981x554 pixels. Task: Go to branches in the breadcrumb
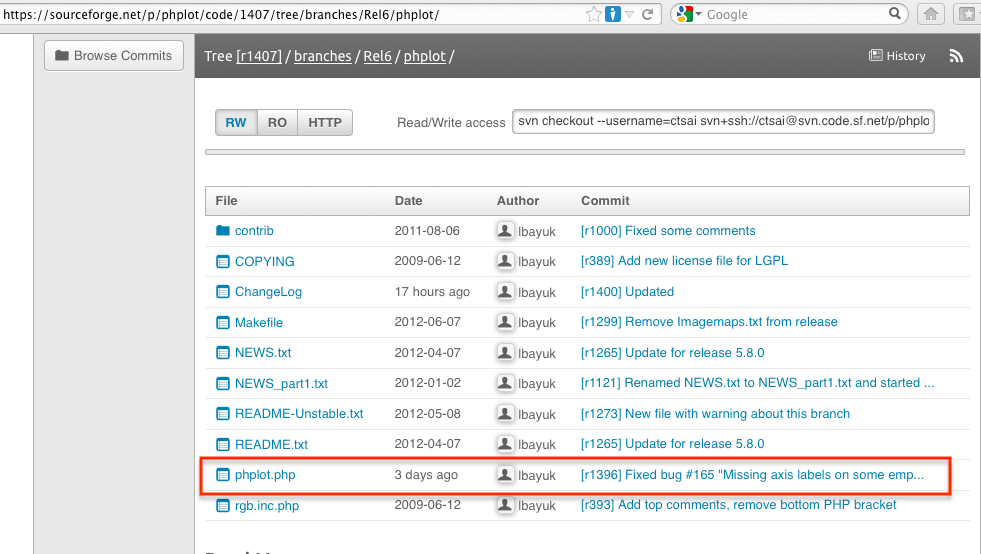322,56
